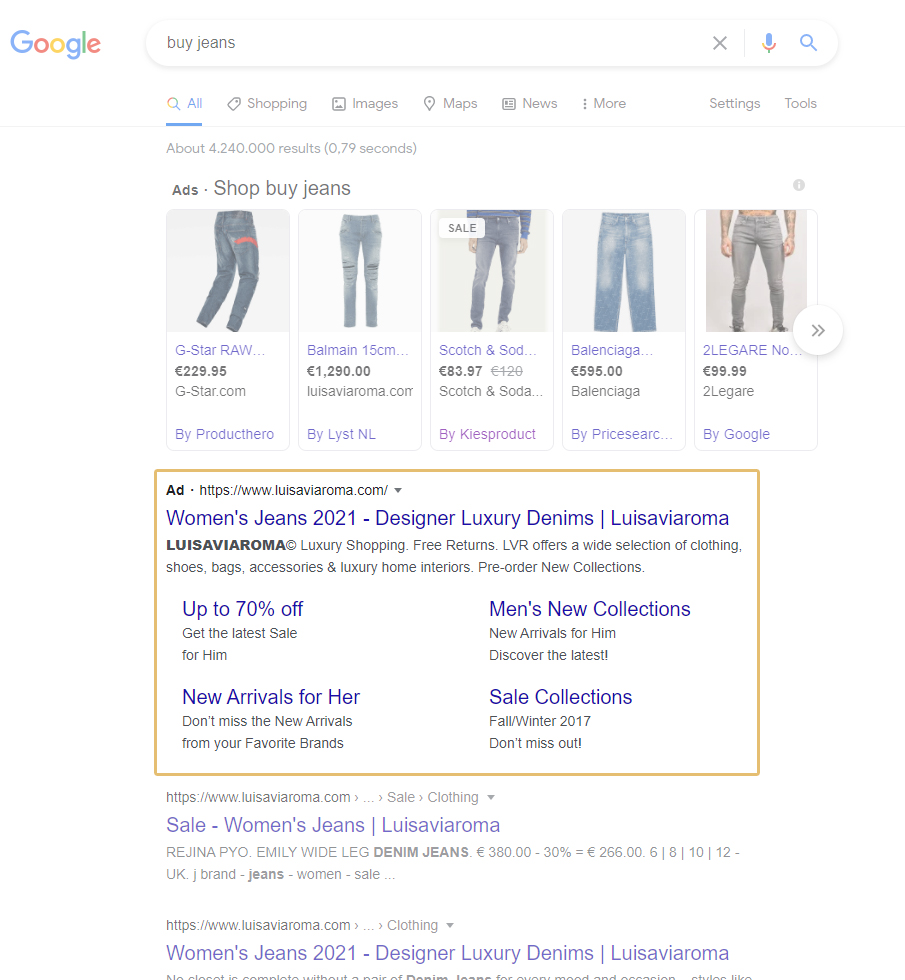Open Settings in search options
The height and width of the screenshot is (980, 905).
[x=734, y=104]
